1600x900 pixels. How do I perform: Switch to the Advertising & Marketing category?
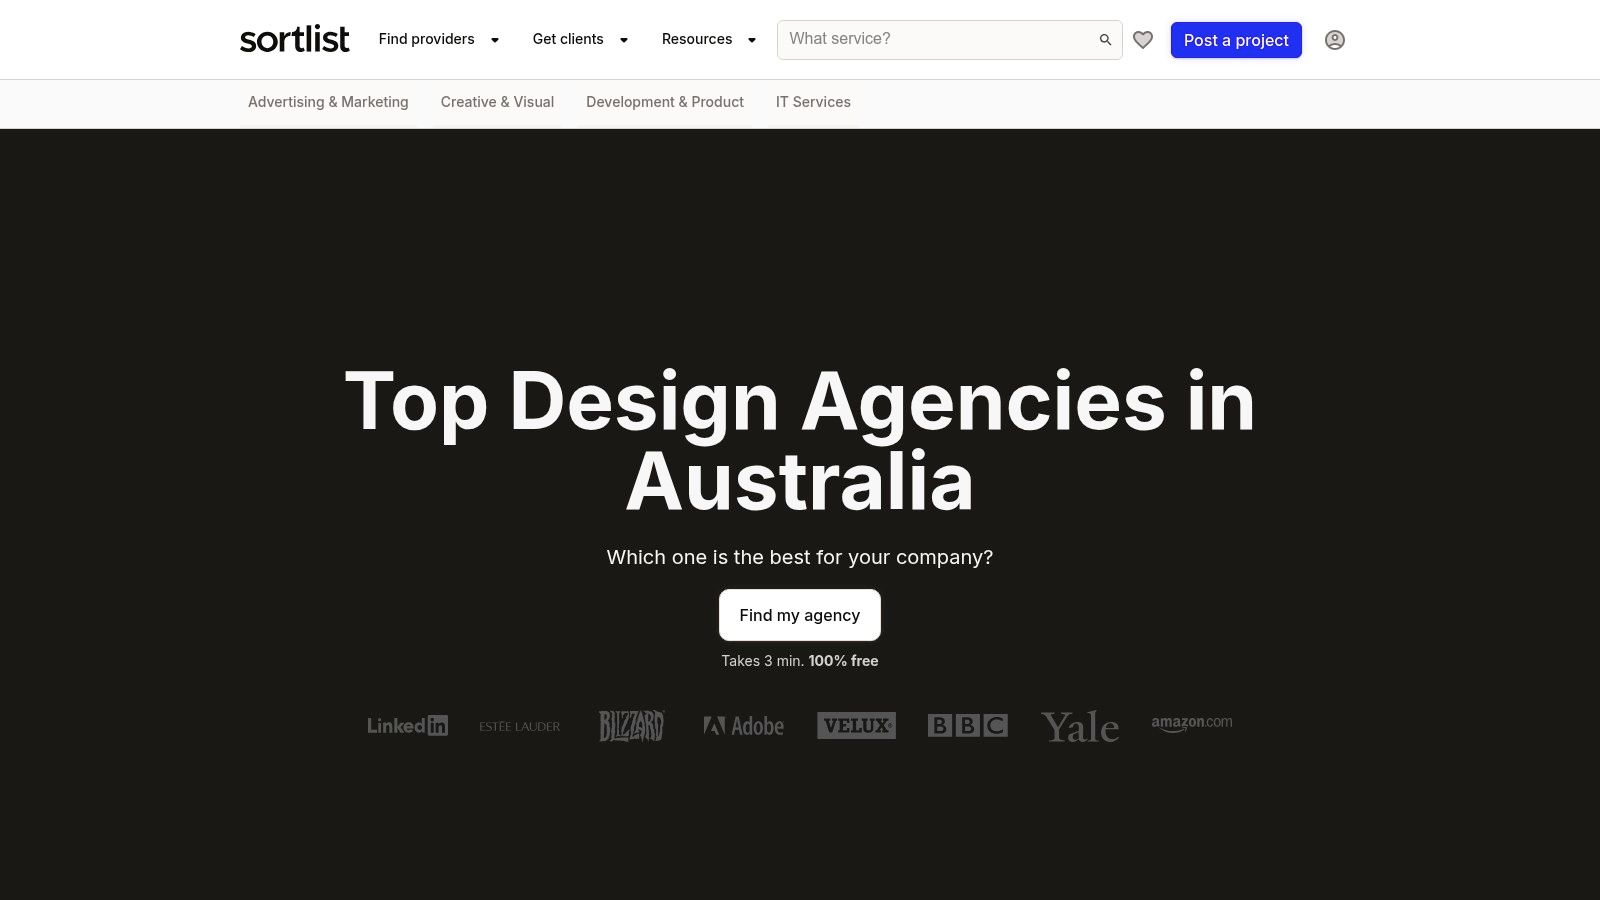point(328,102)
